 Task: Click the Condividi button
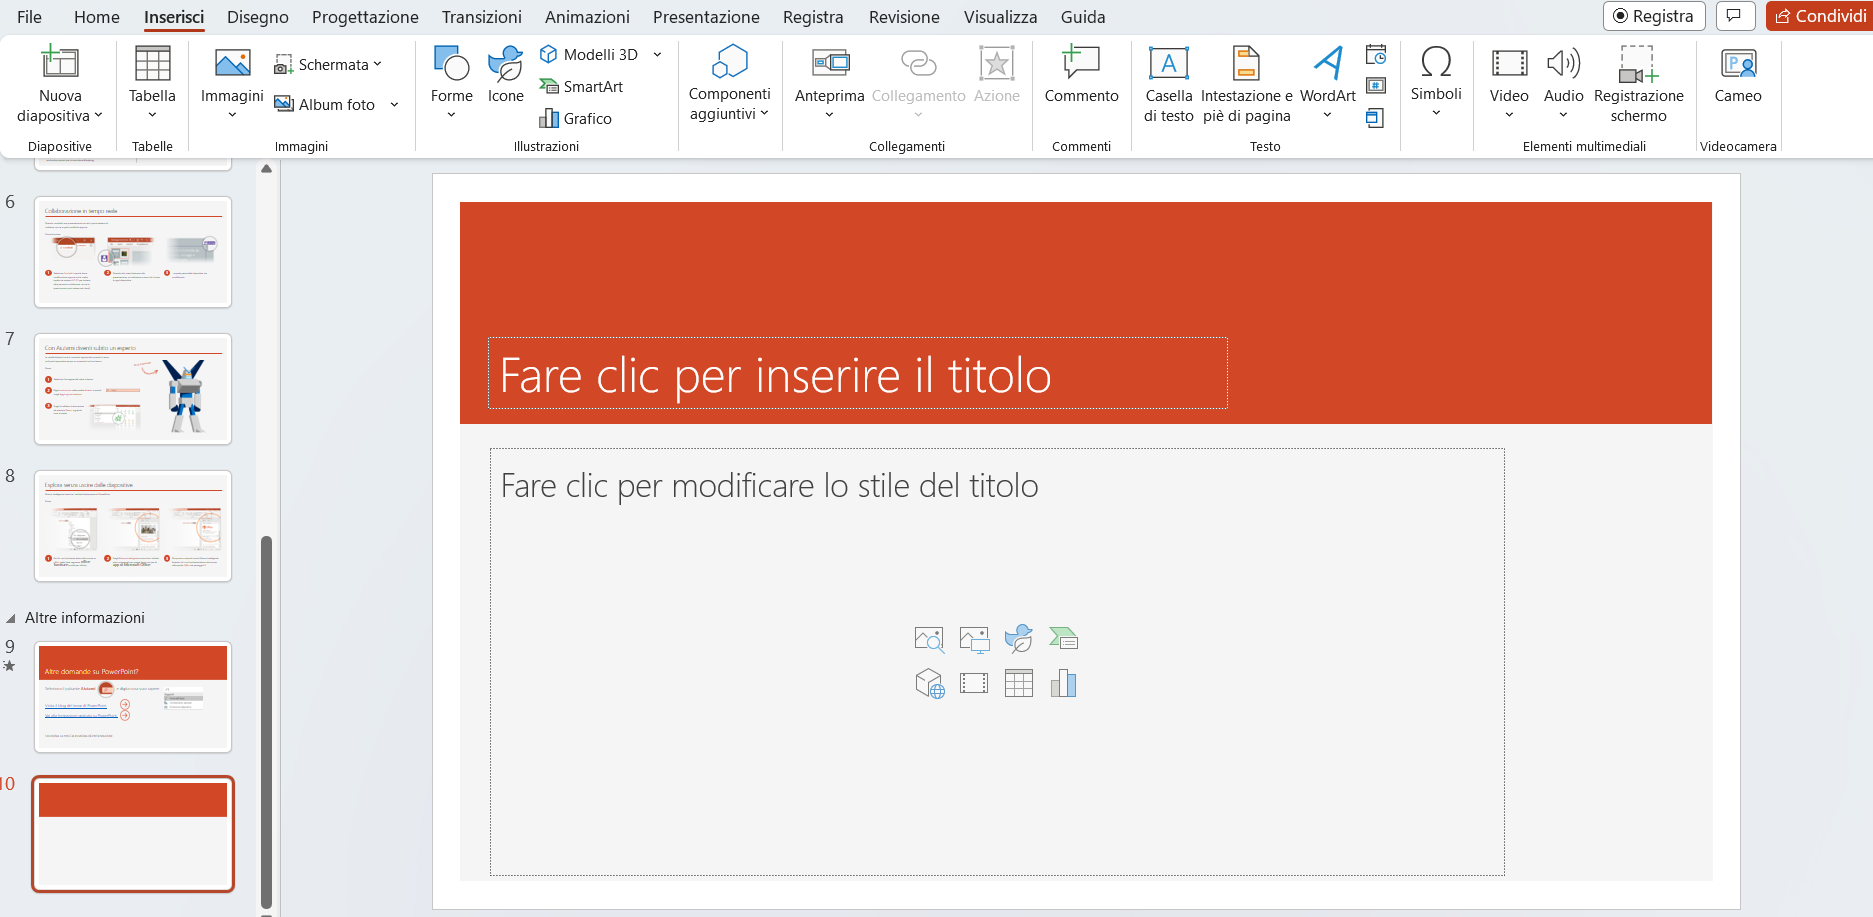pos(1820,16)
